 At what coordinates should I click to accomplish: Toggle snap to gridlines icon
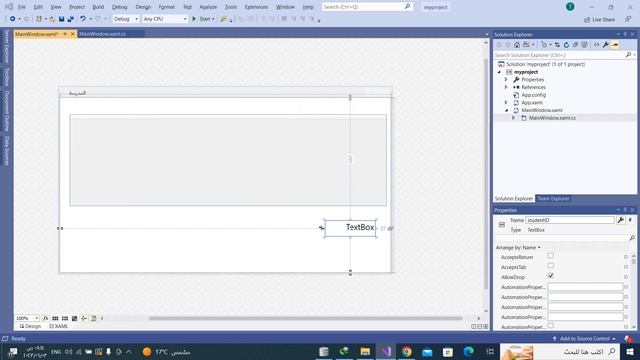(65, 318)
